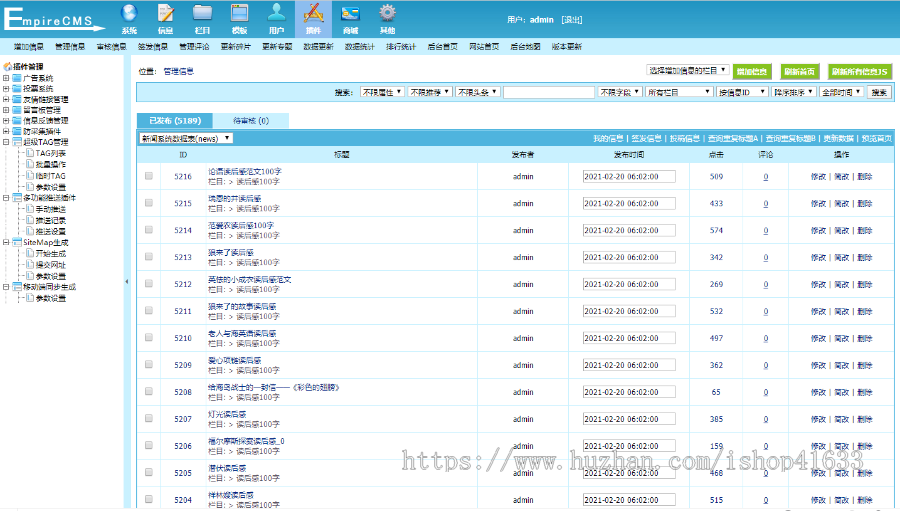The image size is (900, 511).
Task: Click the SiteMap生成 panel icon
Action: [17, 242]
